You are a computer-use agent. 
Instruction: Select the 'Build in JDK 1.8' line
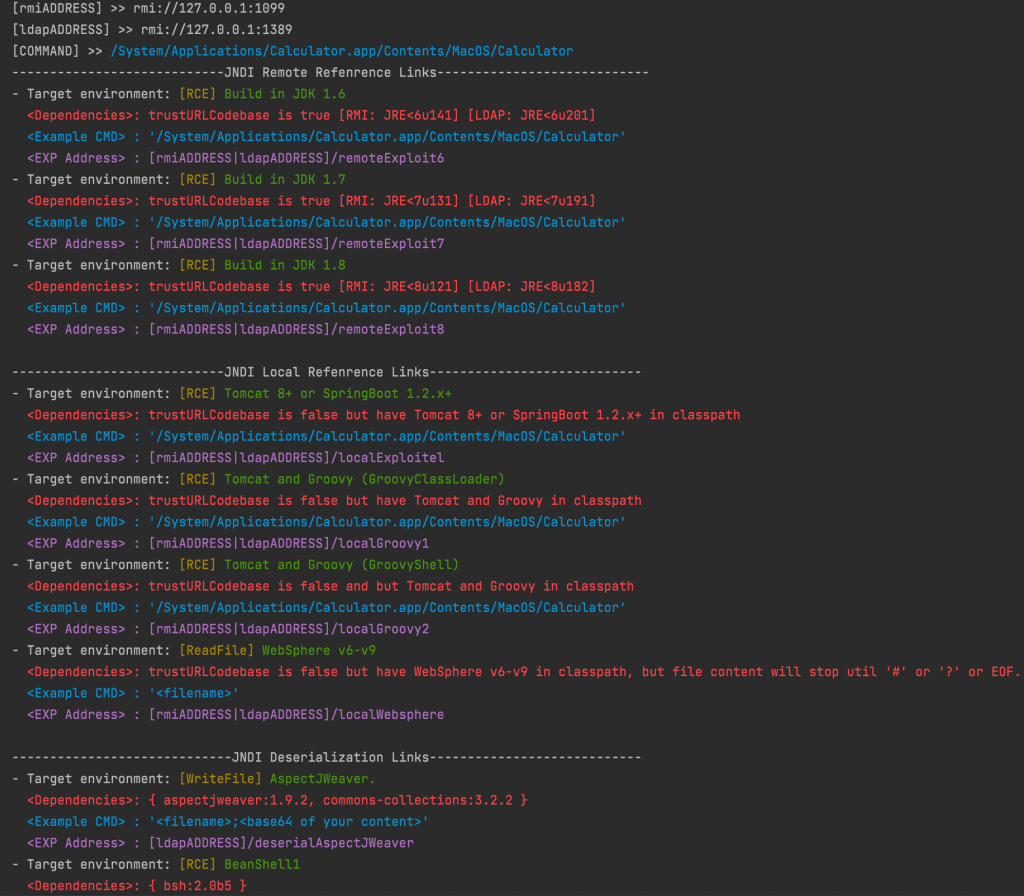(x=179, y=265)
